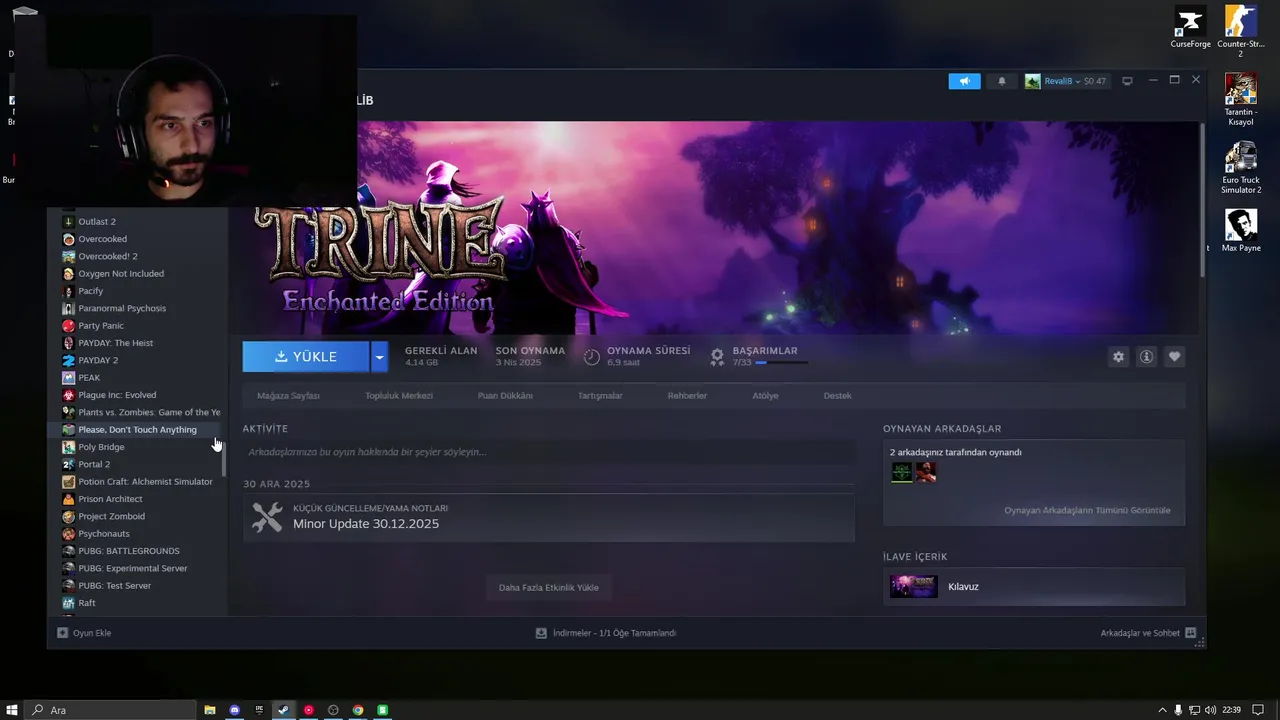
Task: Open the RevaliB account dropdown
Action: tap(1065, 81)
